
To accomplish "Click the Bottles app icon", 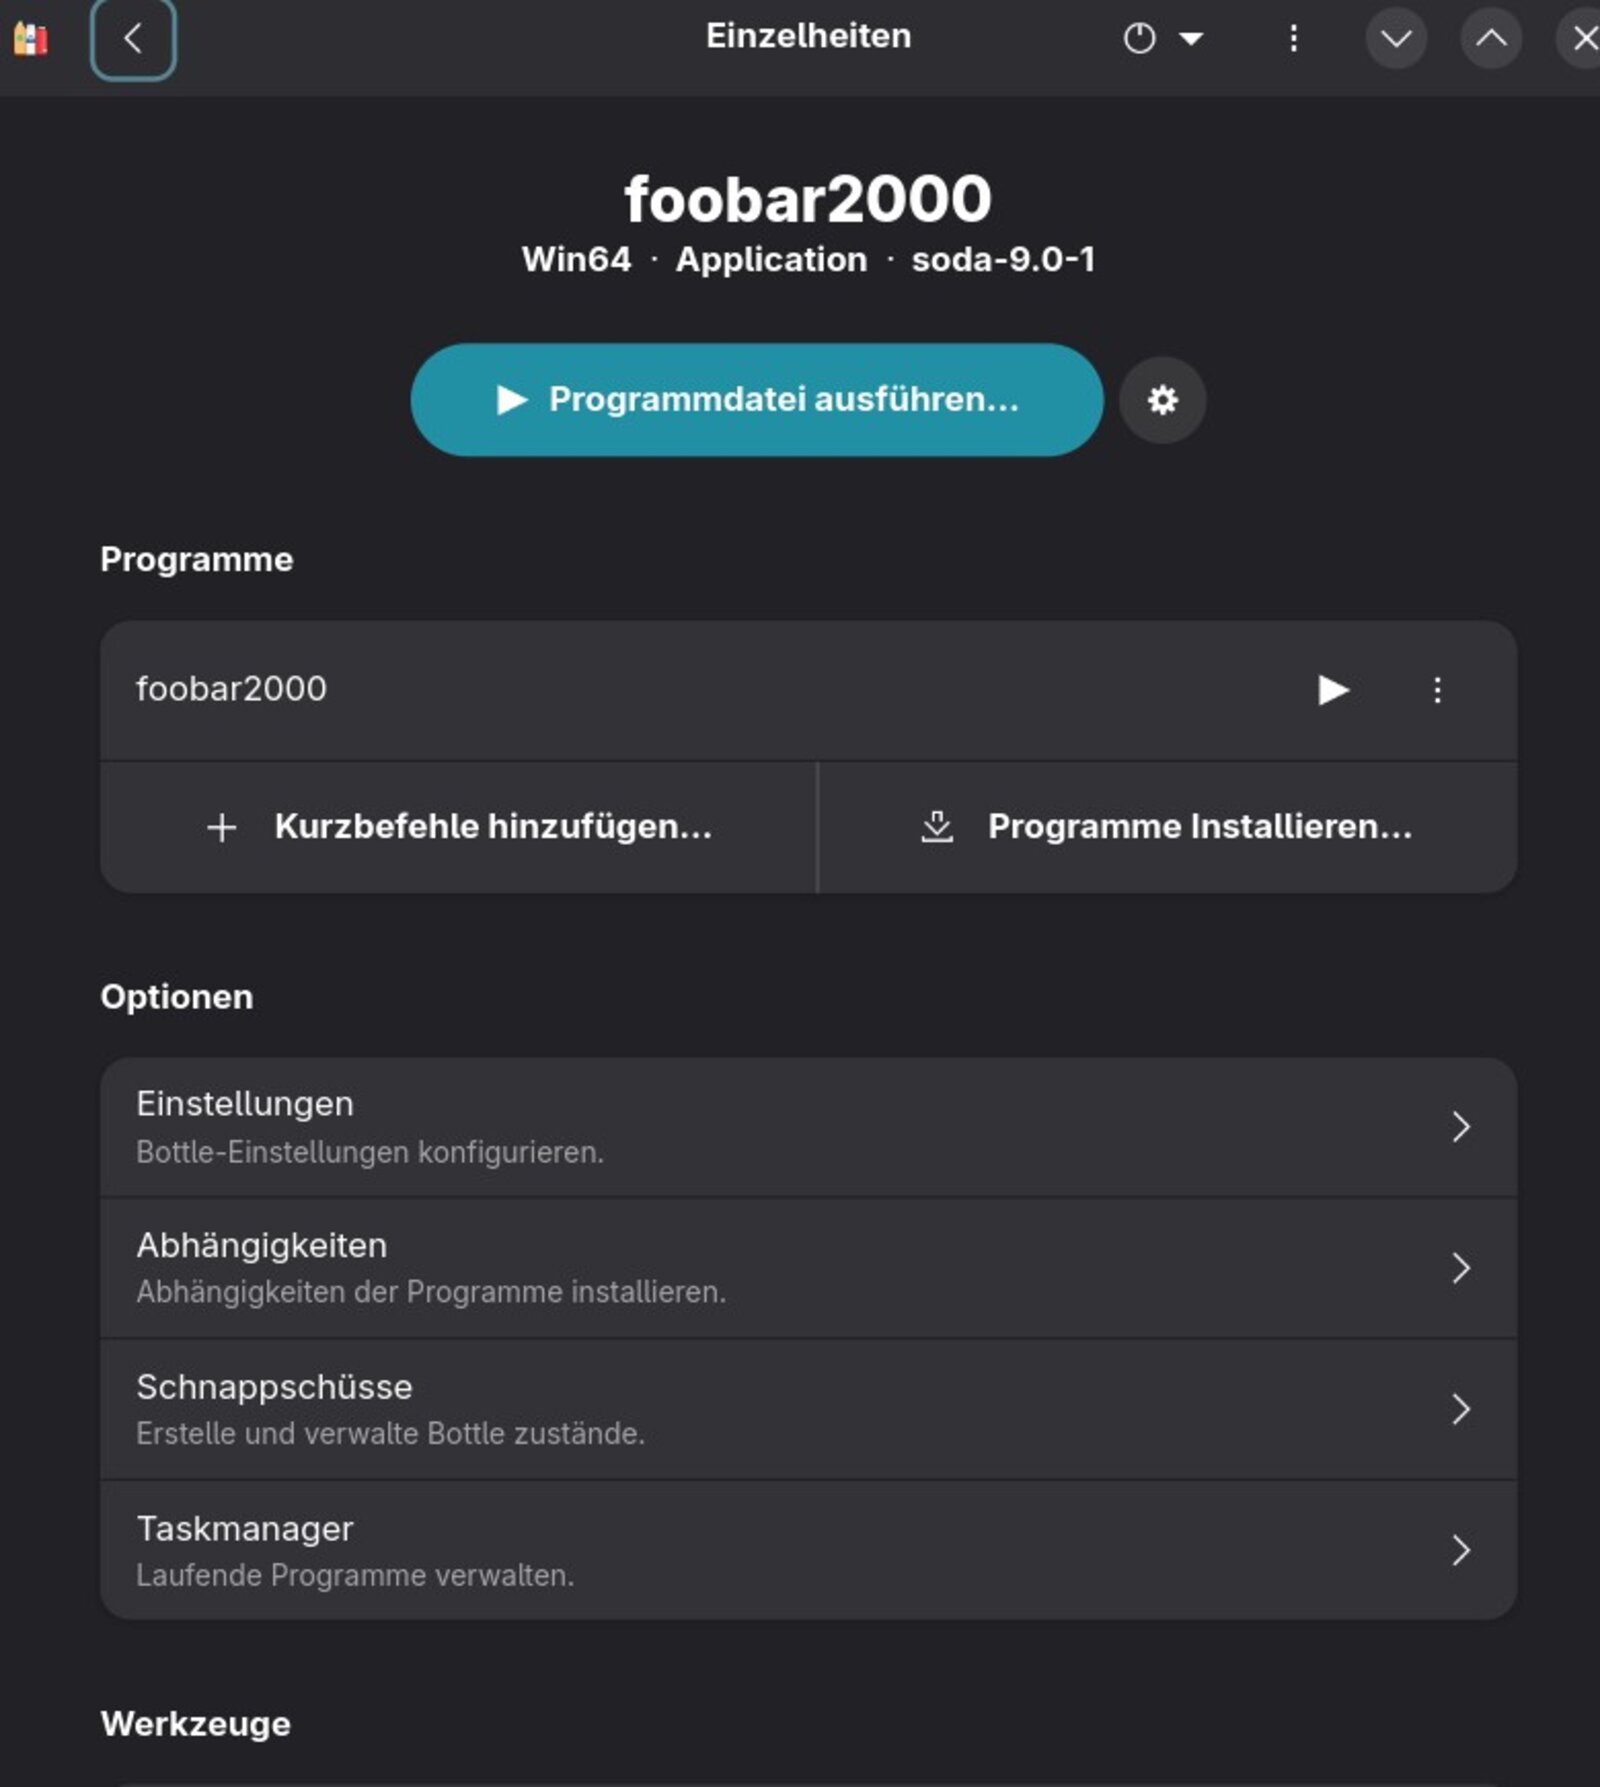I will pos(30,40).
